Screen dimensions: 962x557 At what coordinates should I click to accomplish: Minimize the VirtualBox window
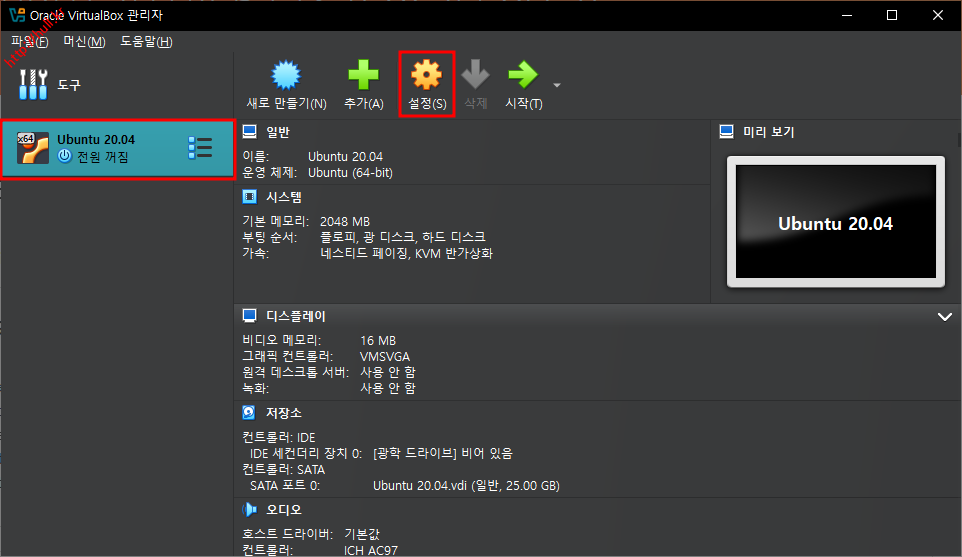pos(847,15)
